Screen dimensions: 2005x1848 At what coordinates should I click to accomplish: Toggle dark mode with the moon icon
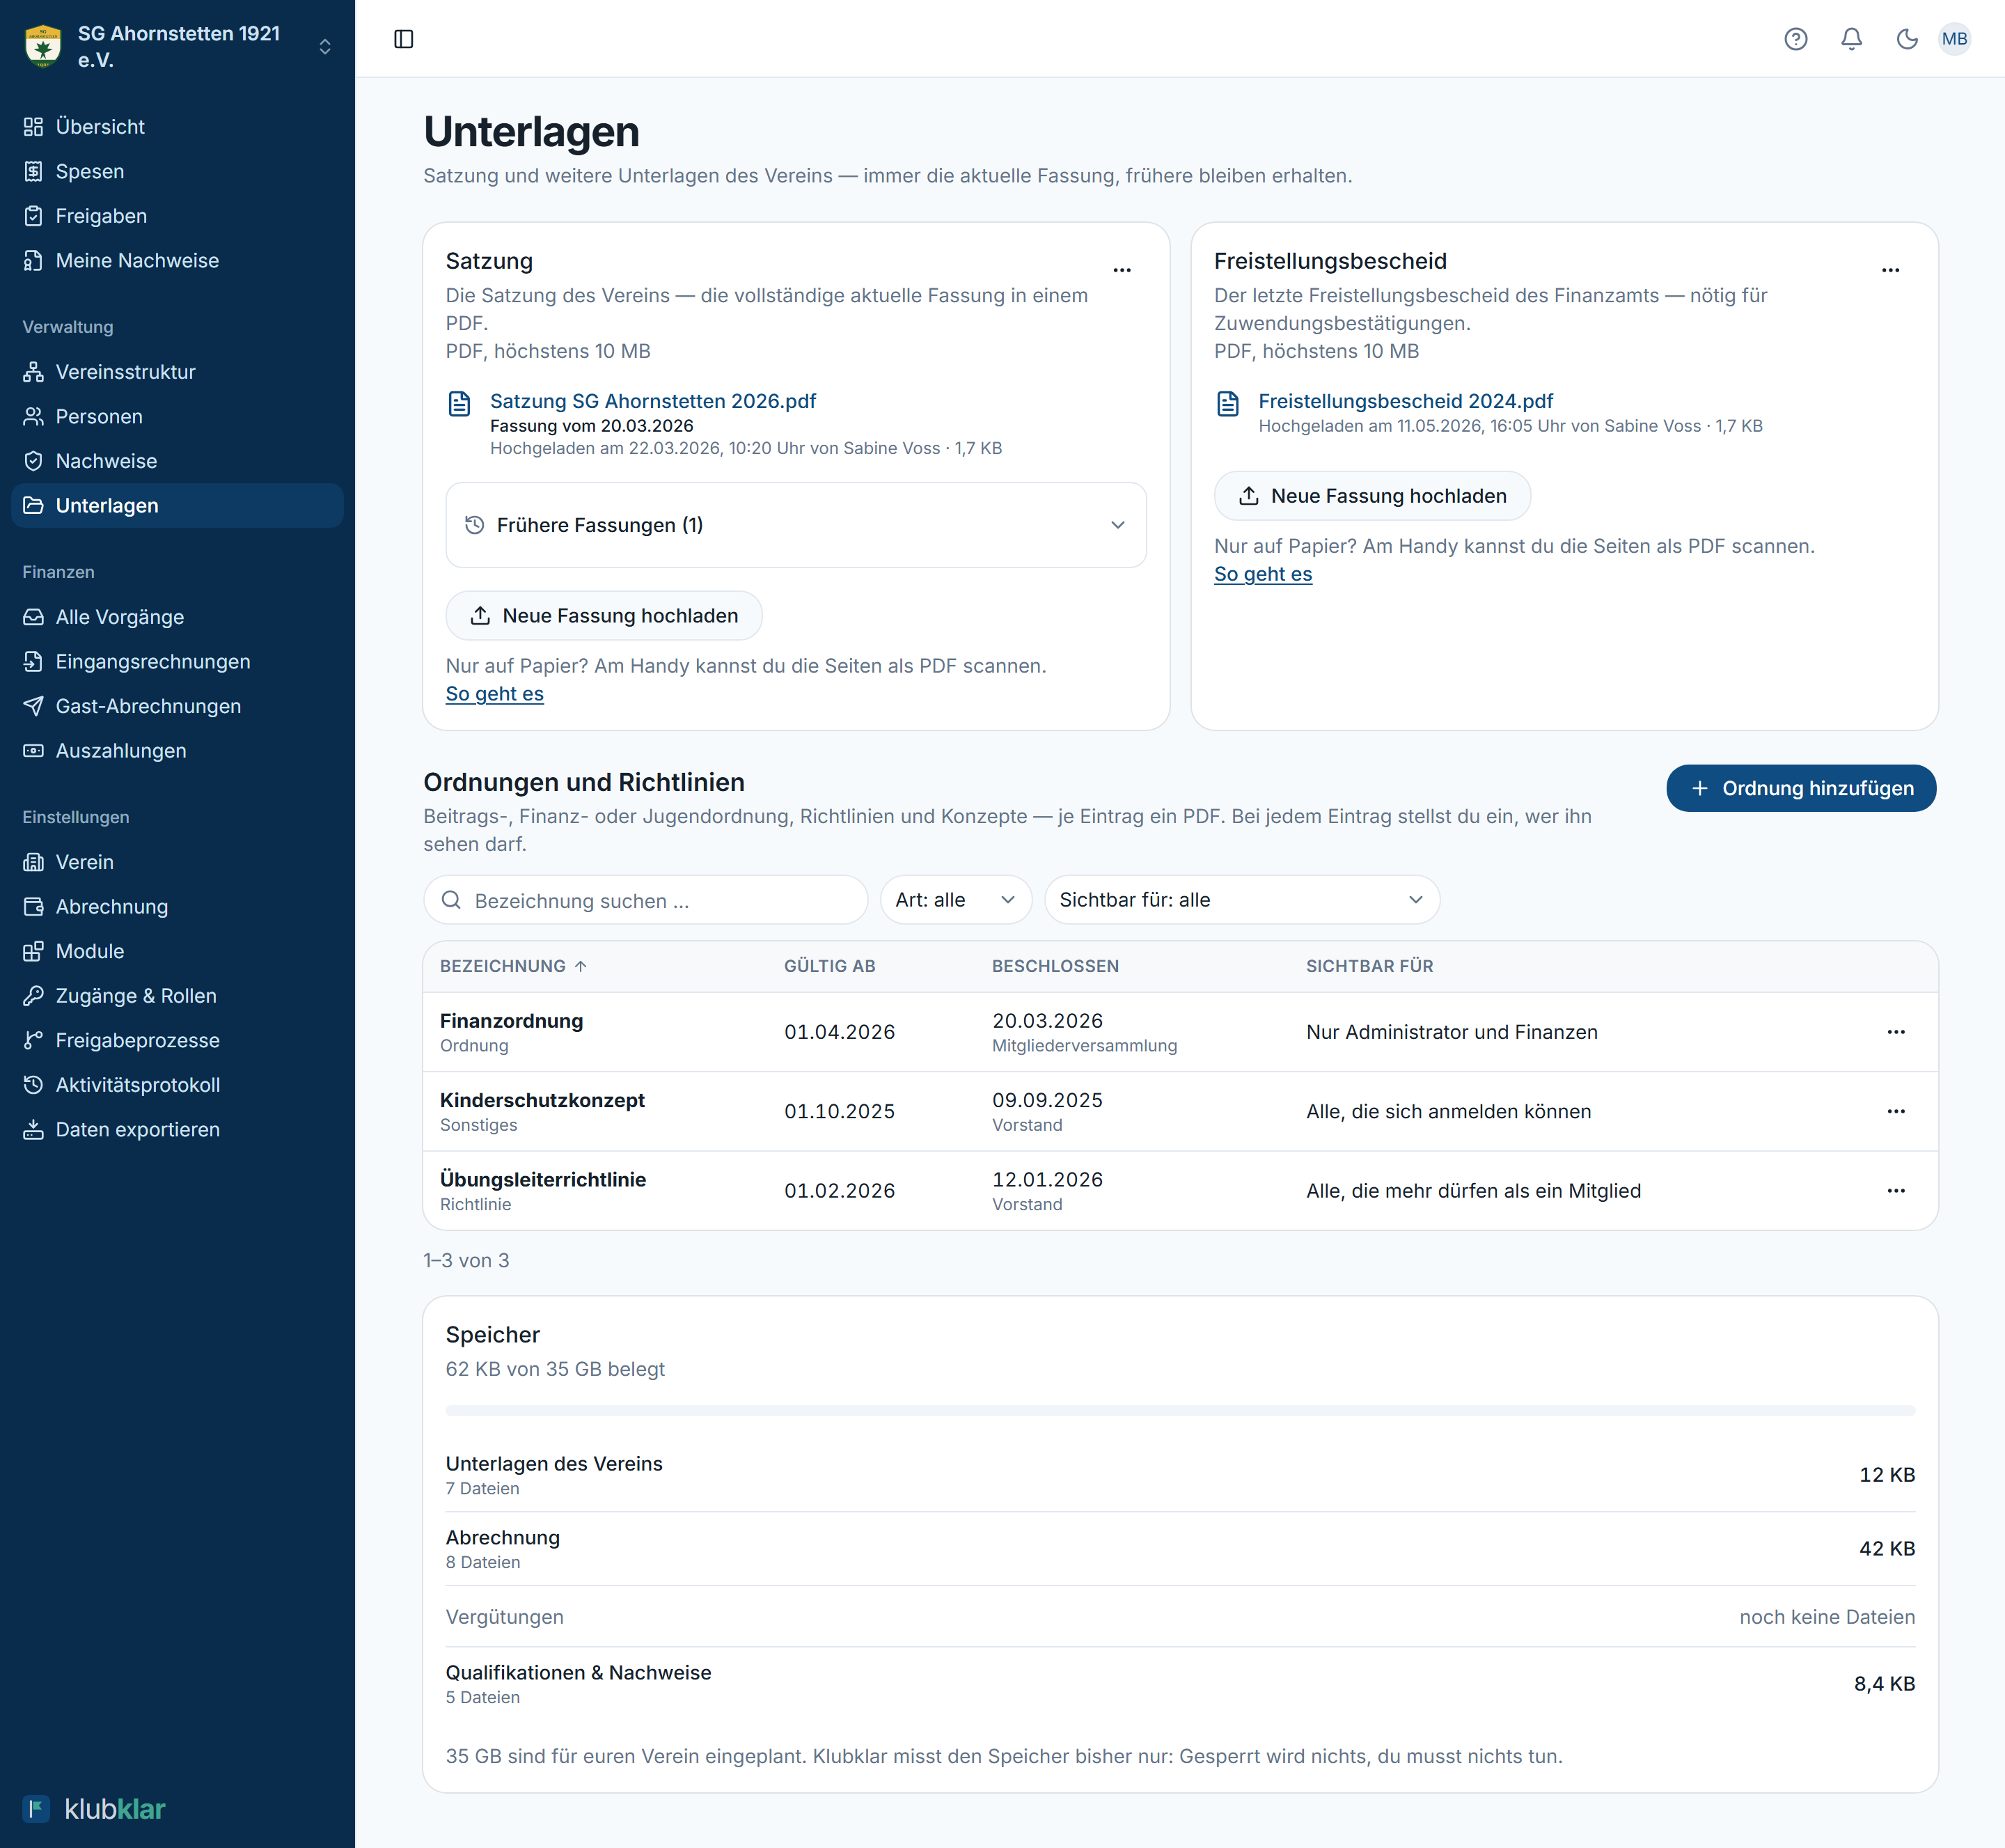1907,39
